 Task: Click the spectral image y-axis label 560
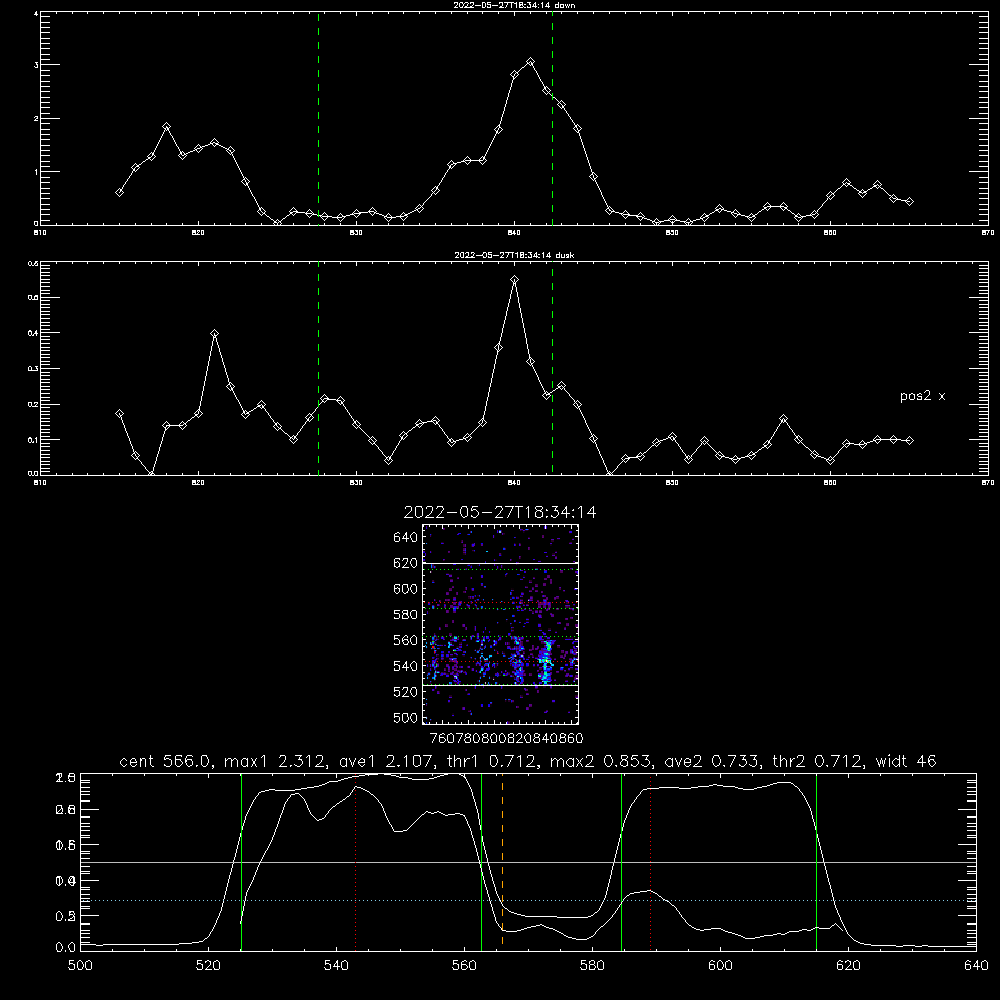click(x=406, y=640)
